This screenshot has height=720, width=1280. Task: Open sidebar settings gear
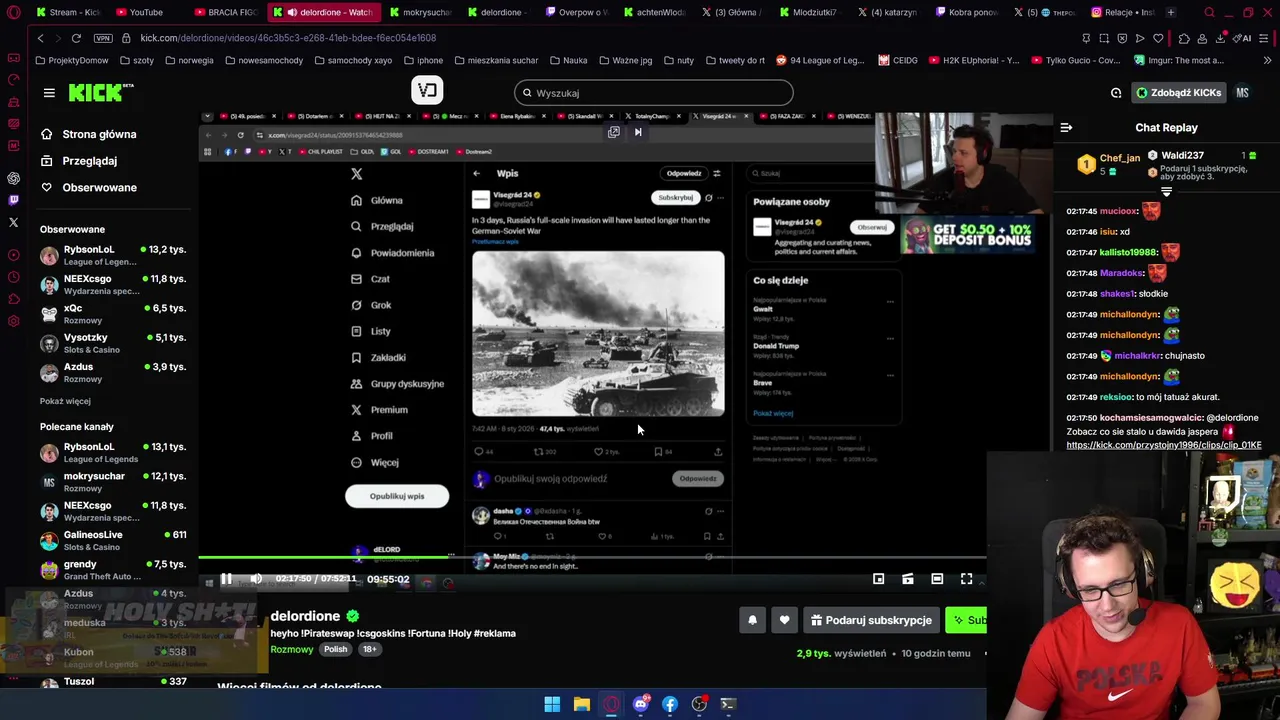coord(13,321)
